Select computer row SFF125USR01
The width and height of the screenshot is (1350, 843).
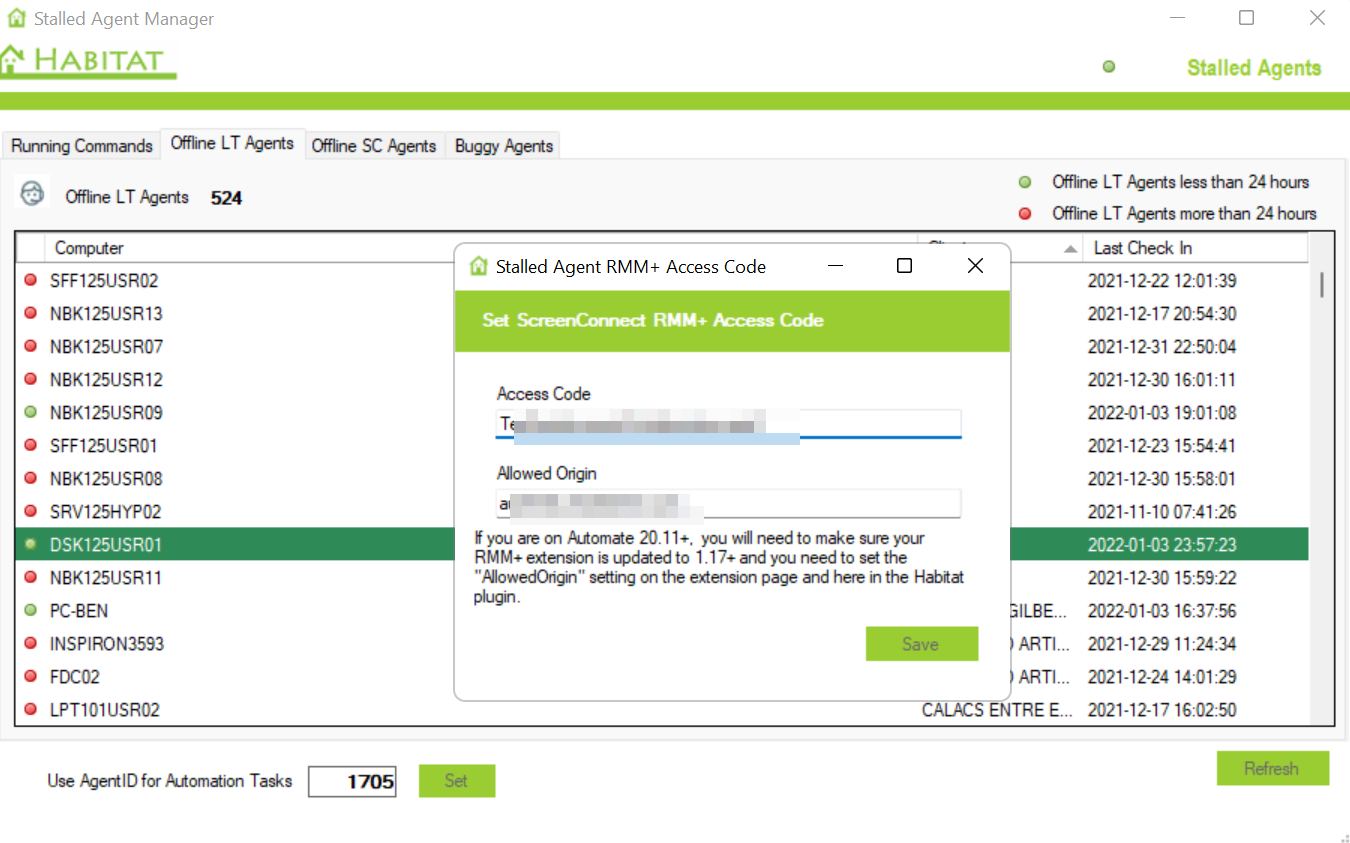pos(104,446)
